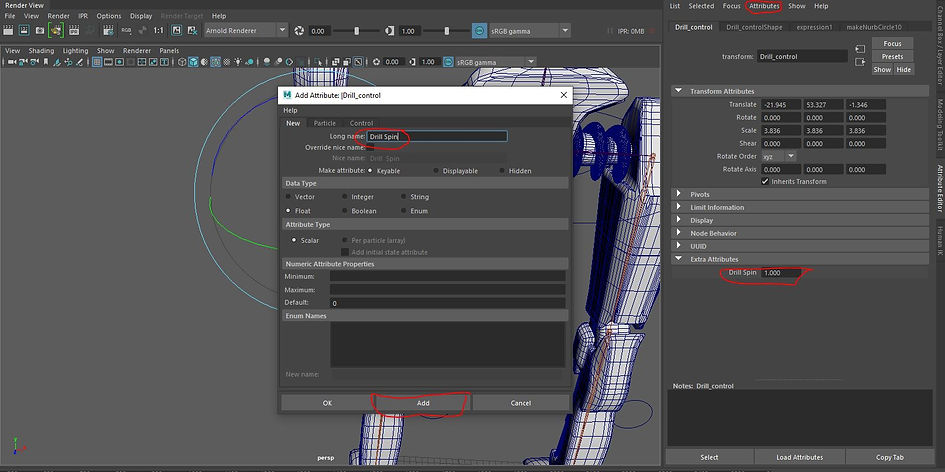Screen dimensions: 945x472
Task: Collapse the Extra Attributes section
Action: (x=679, y=259)
